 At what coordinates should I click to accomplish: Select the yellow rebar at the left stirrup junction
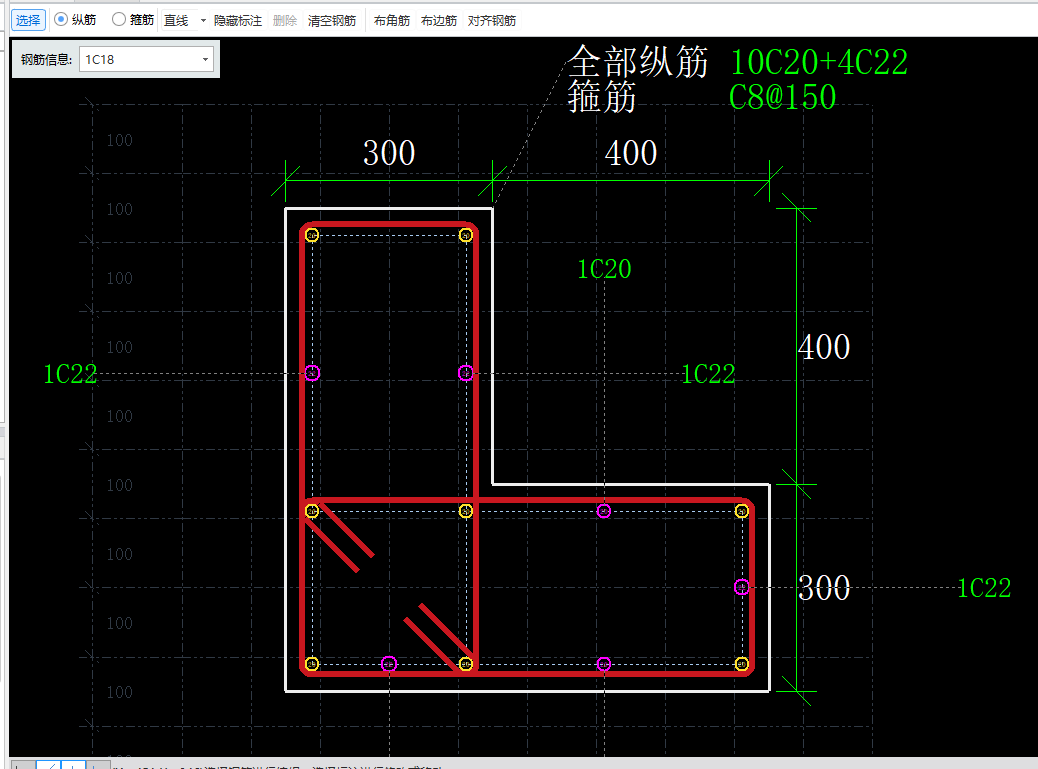point(312,511)
